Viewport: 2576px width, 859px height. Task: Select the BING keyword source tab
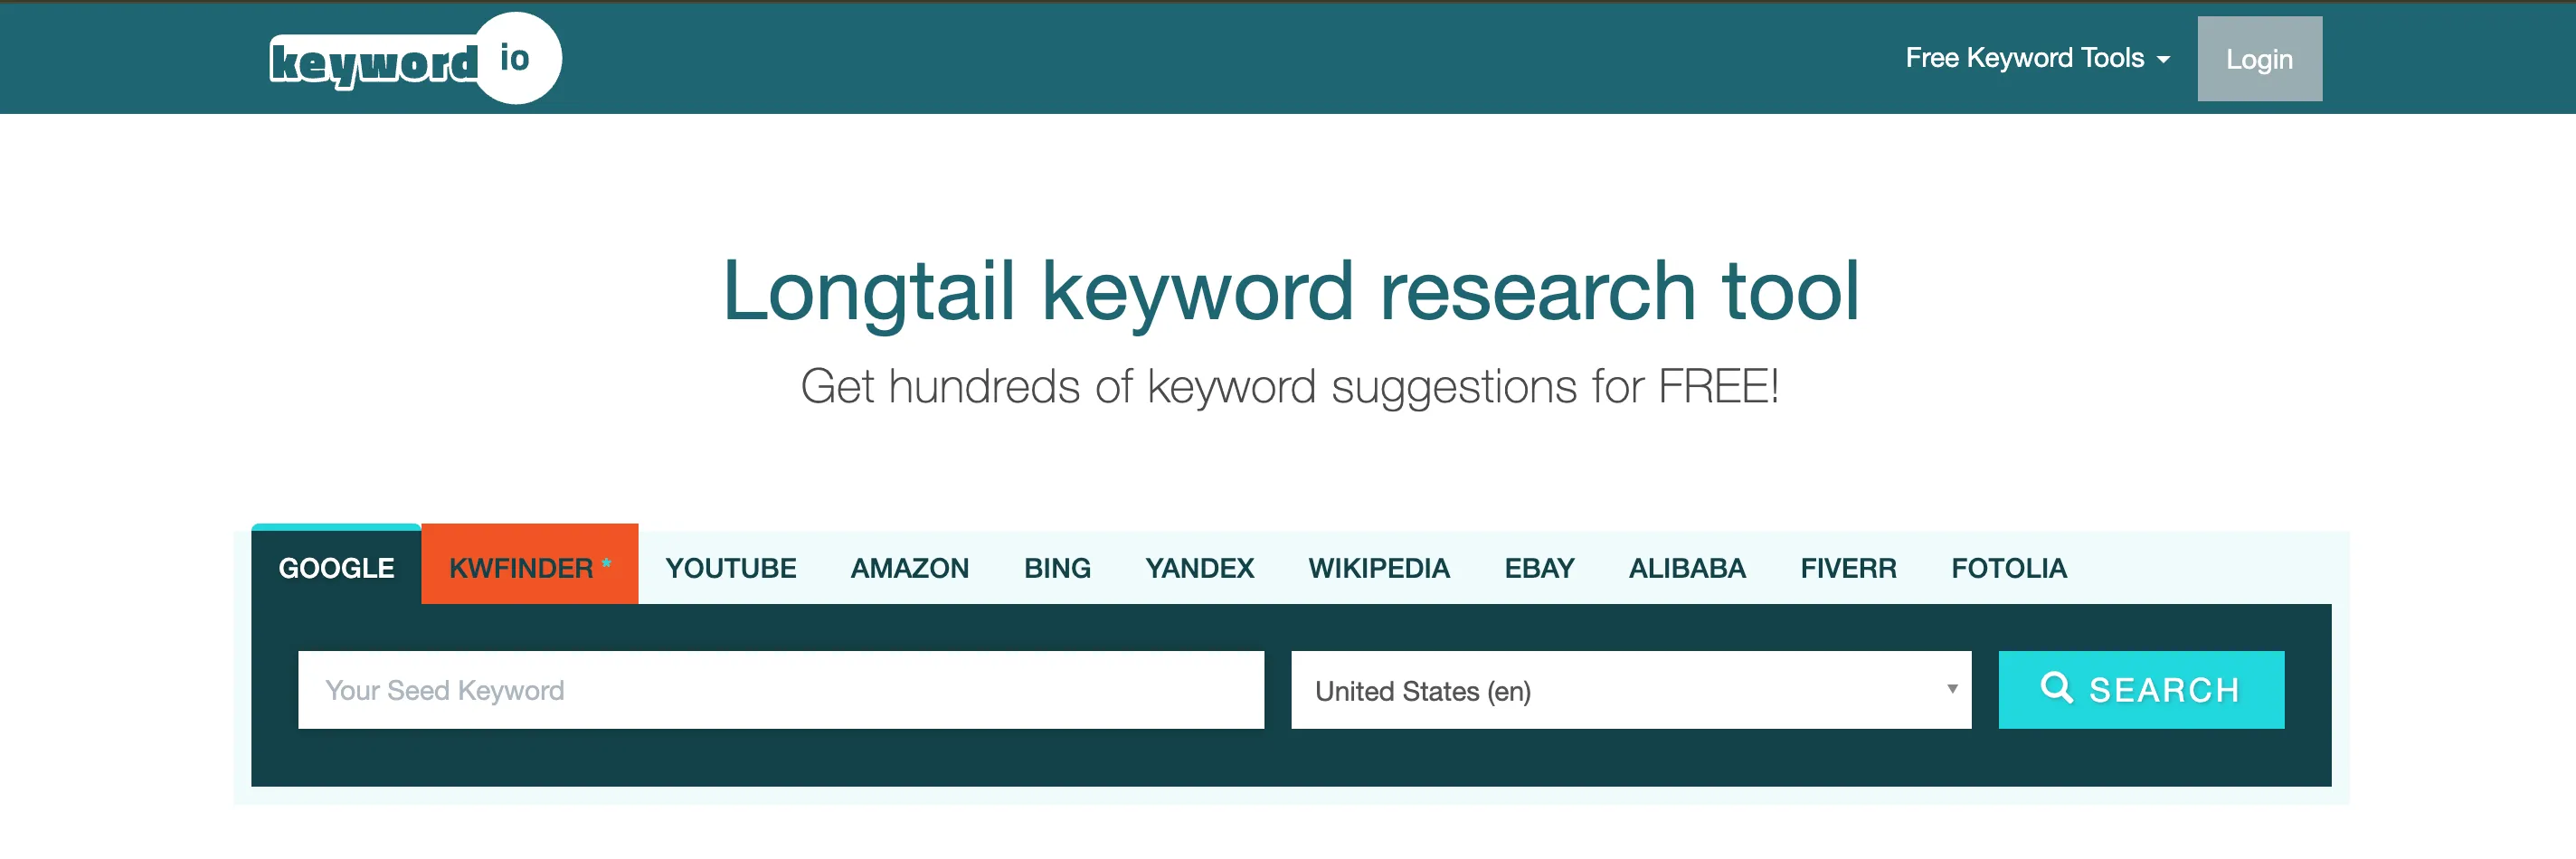[x=1057, y=567]
